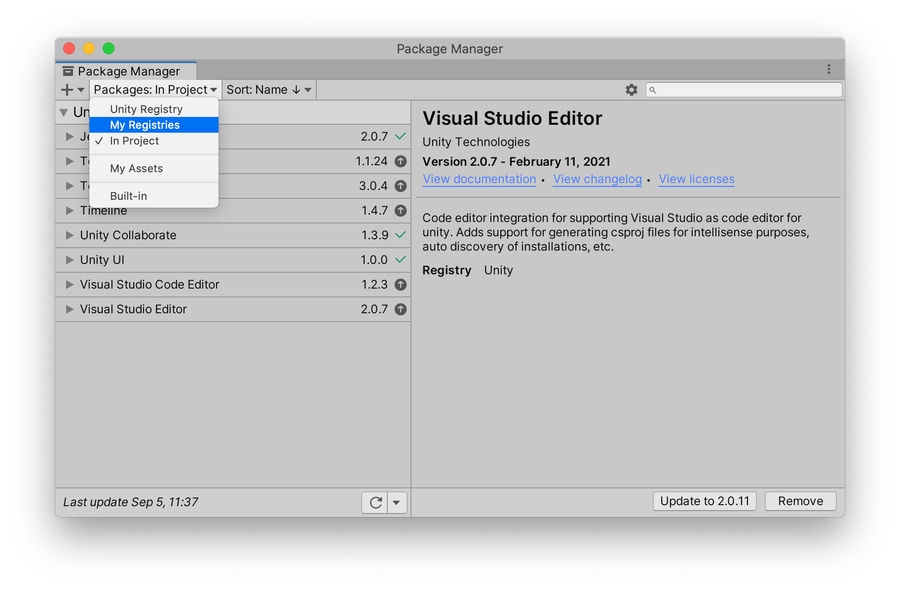
Task: Open the View changelog link
Action: (x=597, y=180)
